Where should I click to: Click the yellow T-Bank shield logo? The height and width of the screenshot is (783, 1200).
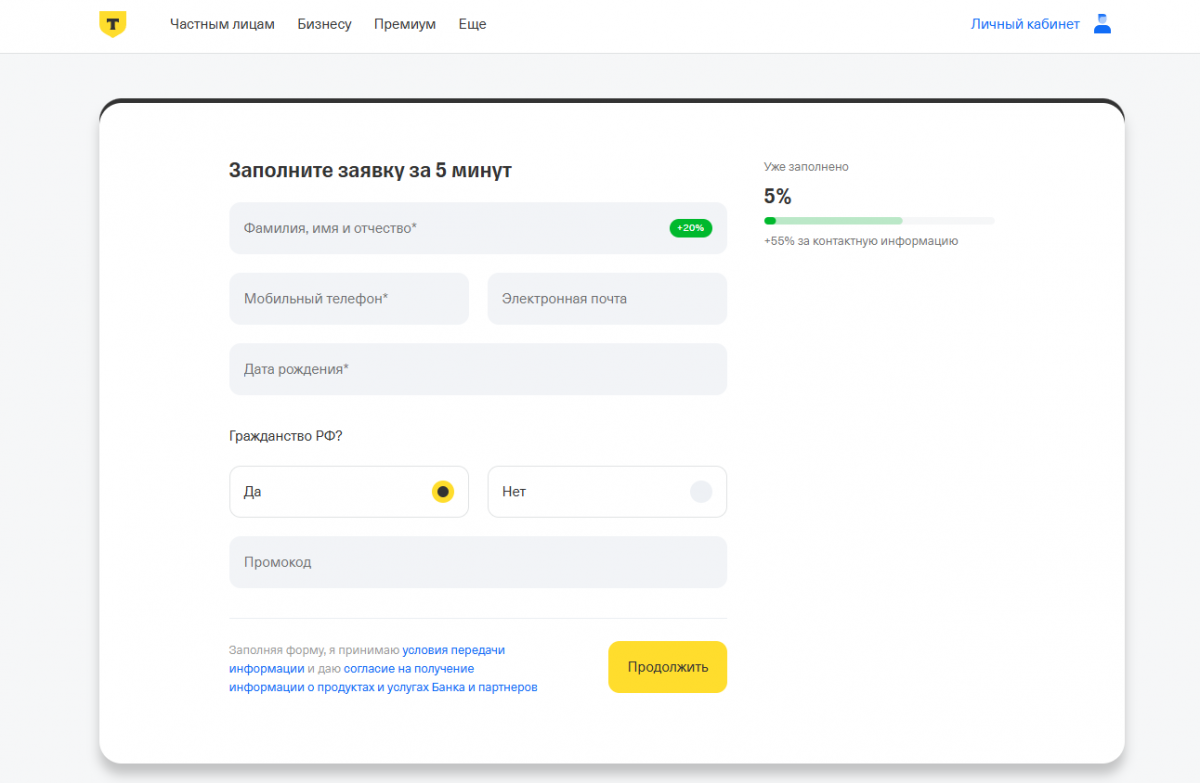coord(112,25)
